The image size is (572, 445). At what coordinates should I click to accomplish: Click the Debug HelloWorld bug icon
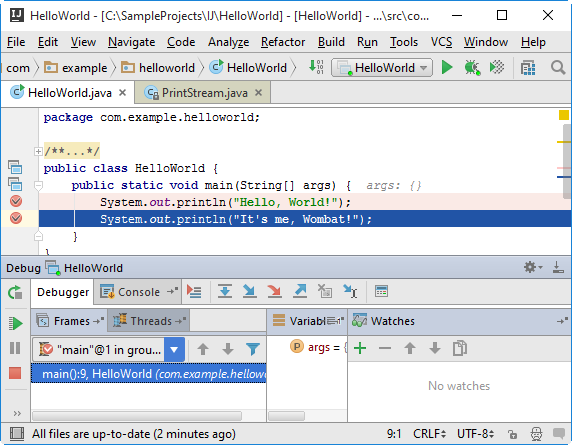pos(472,67)
